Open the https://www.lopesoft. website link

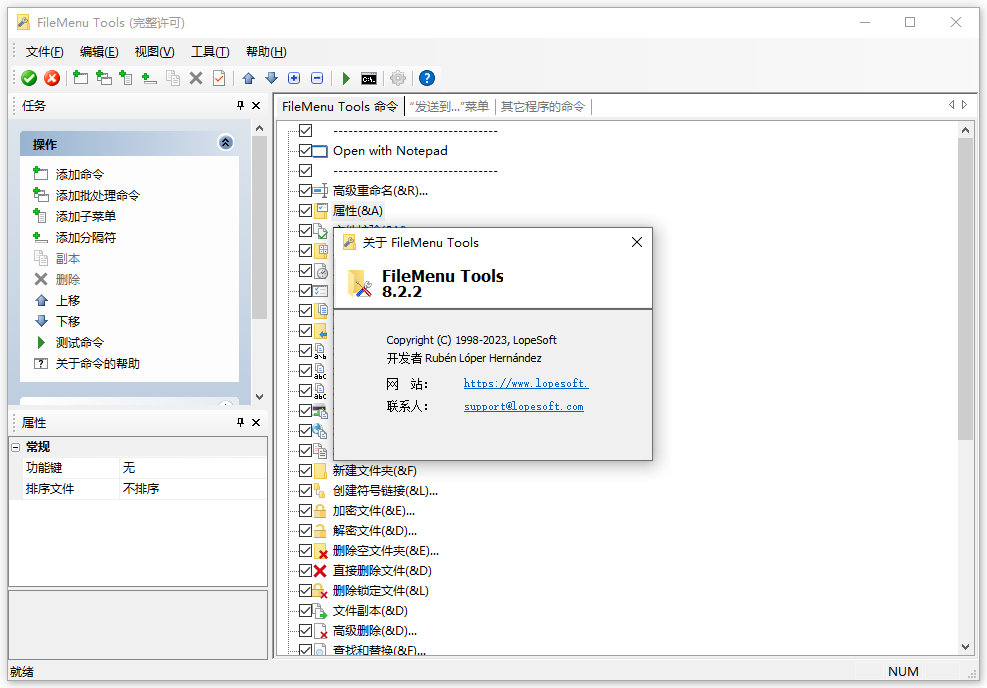pos(526,383)
